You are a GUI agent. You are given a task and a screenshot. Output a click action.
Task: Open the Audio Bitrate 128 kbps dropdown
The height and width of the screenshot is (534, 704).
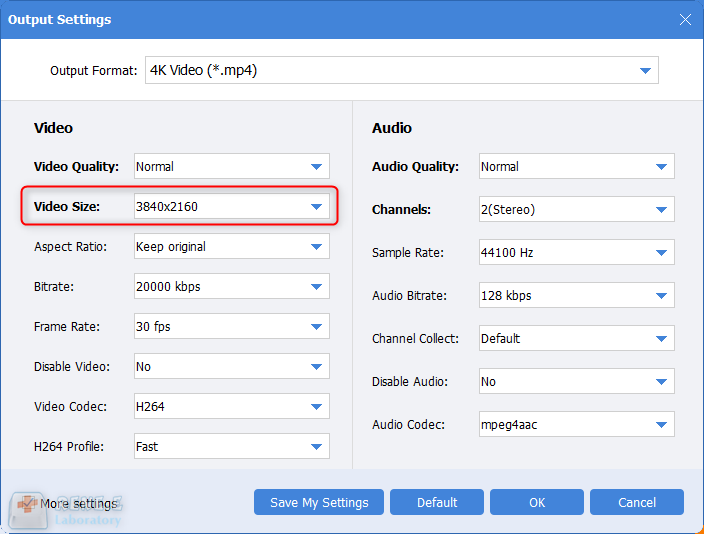click(576, 296)
